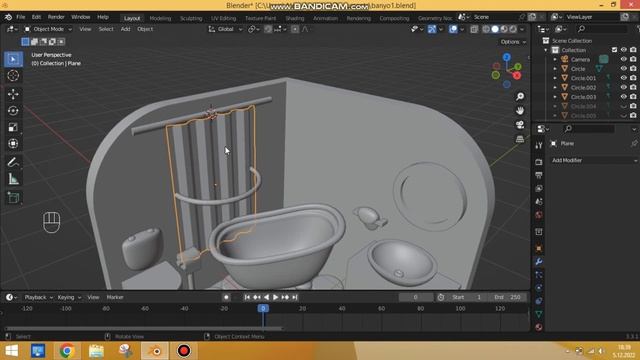The image size is (640, 360).
Task: Switch to the Modeling workspace tab
Action: 160,18
